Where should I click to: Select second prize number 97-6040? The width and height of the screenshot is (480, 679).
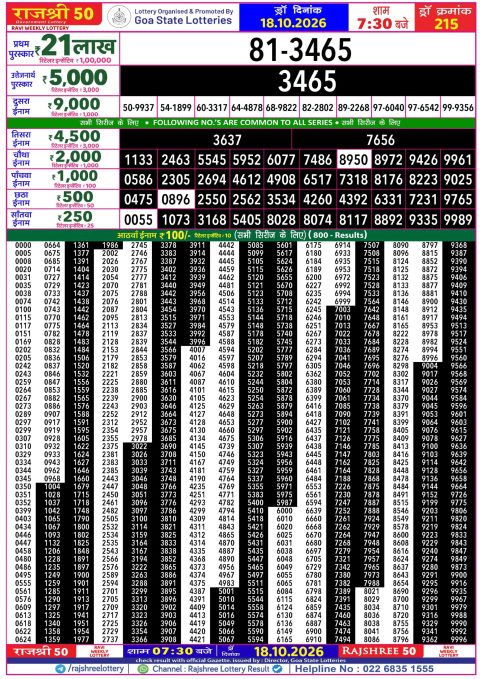coord(388,107)
